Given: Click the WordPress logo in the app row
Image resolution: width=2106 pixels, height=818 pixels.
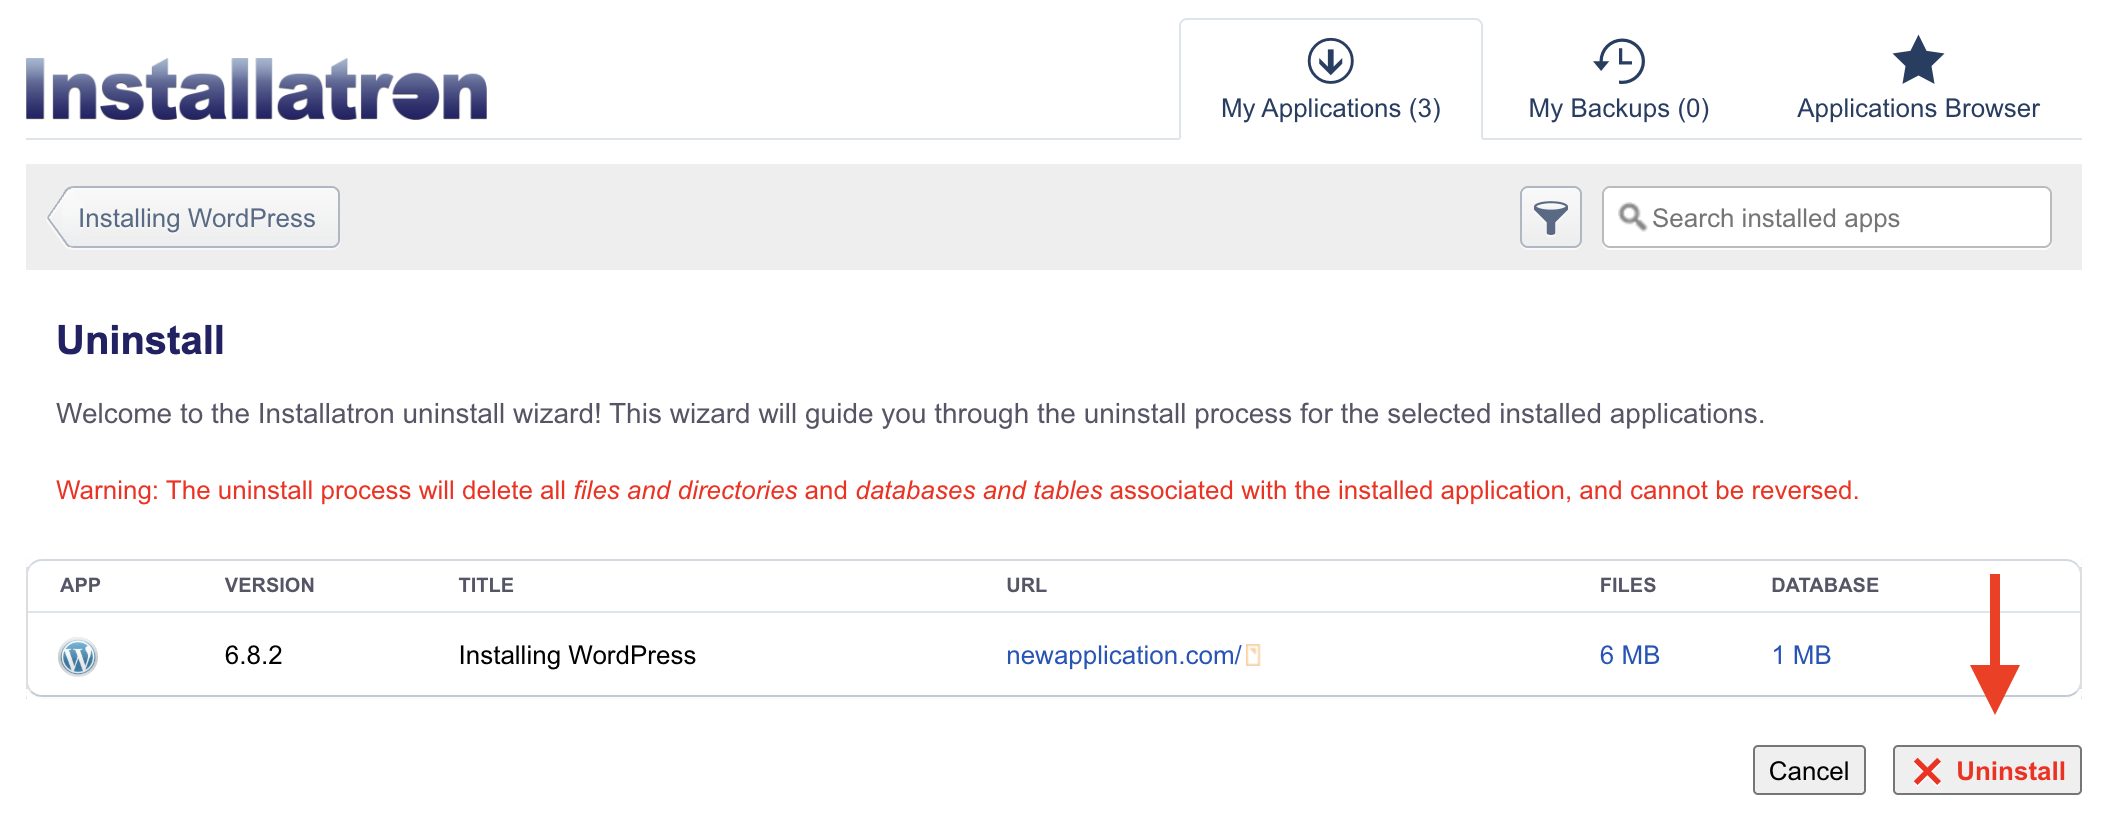Looking at the screenshot, I should click(x=78, y=656).
